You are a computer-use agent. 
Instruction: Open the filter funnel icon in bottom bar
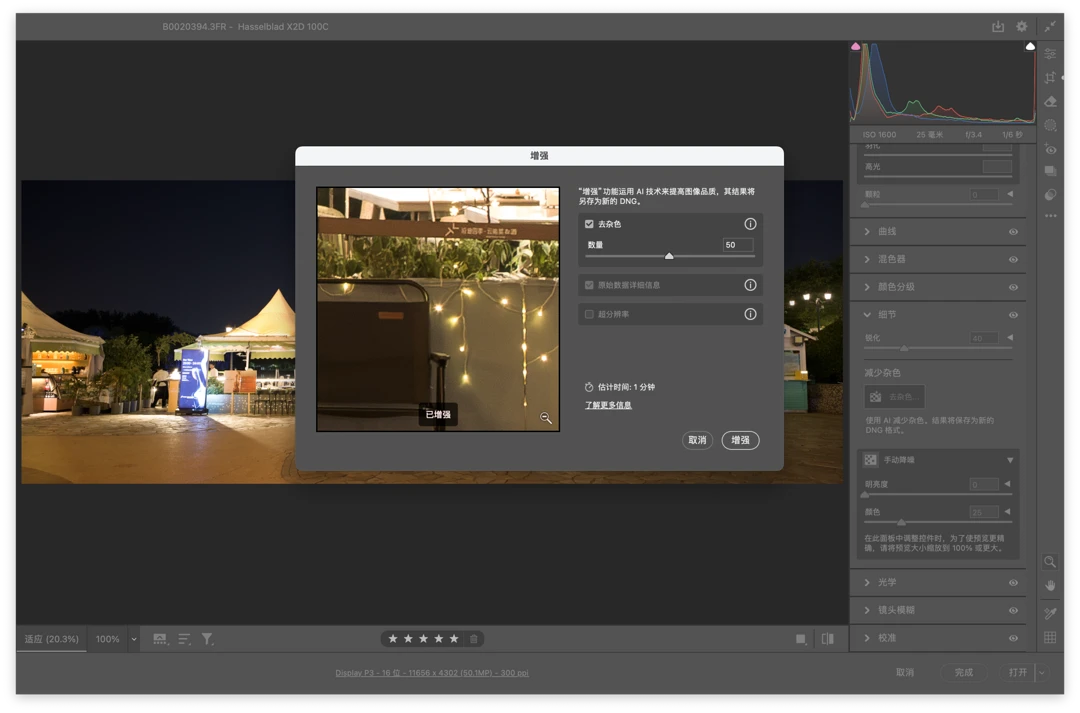[207, 639]
